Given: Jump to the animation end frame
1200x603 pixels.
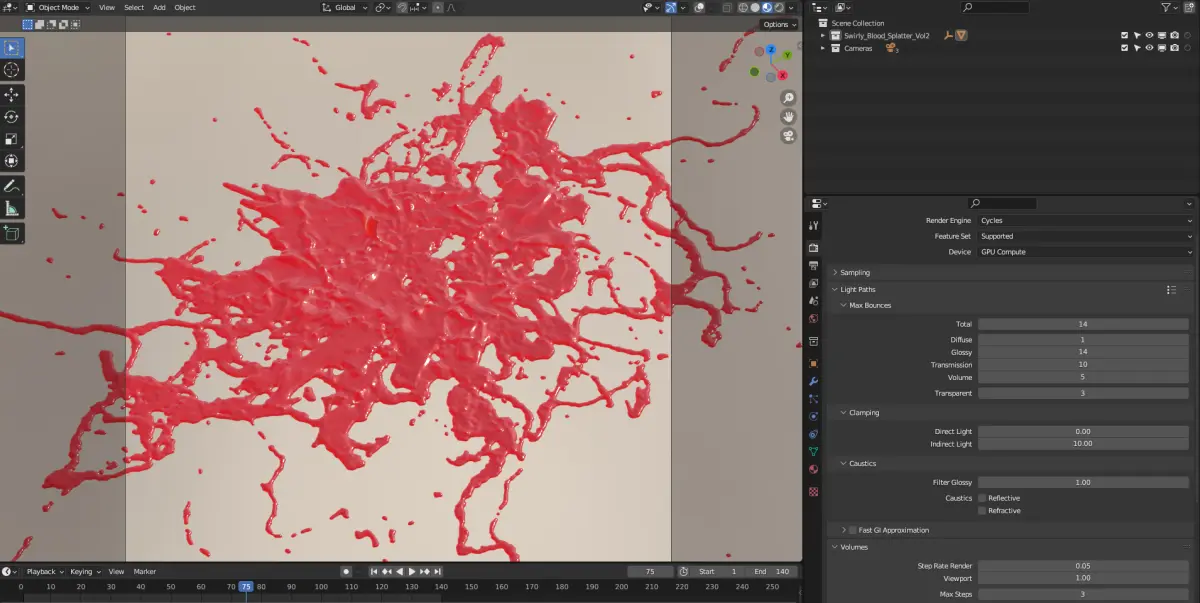Looking at the screenshot, I should point(437,571).
